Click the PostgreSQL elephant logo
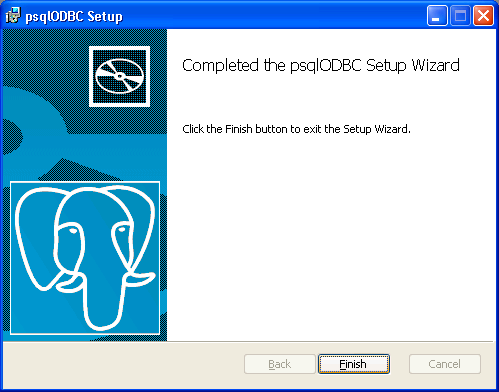Screen dimensions: 499x392 (85, 258)
